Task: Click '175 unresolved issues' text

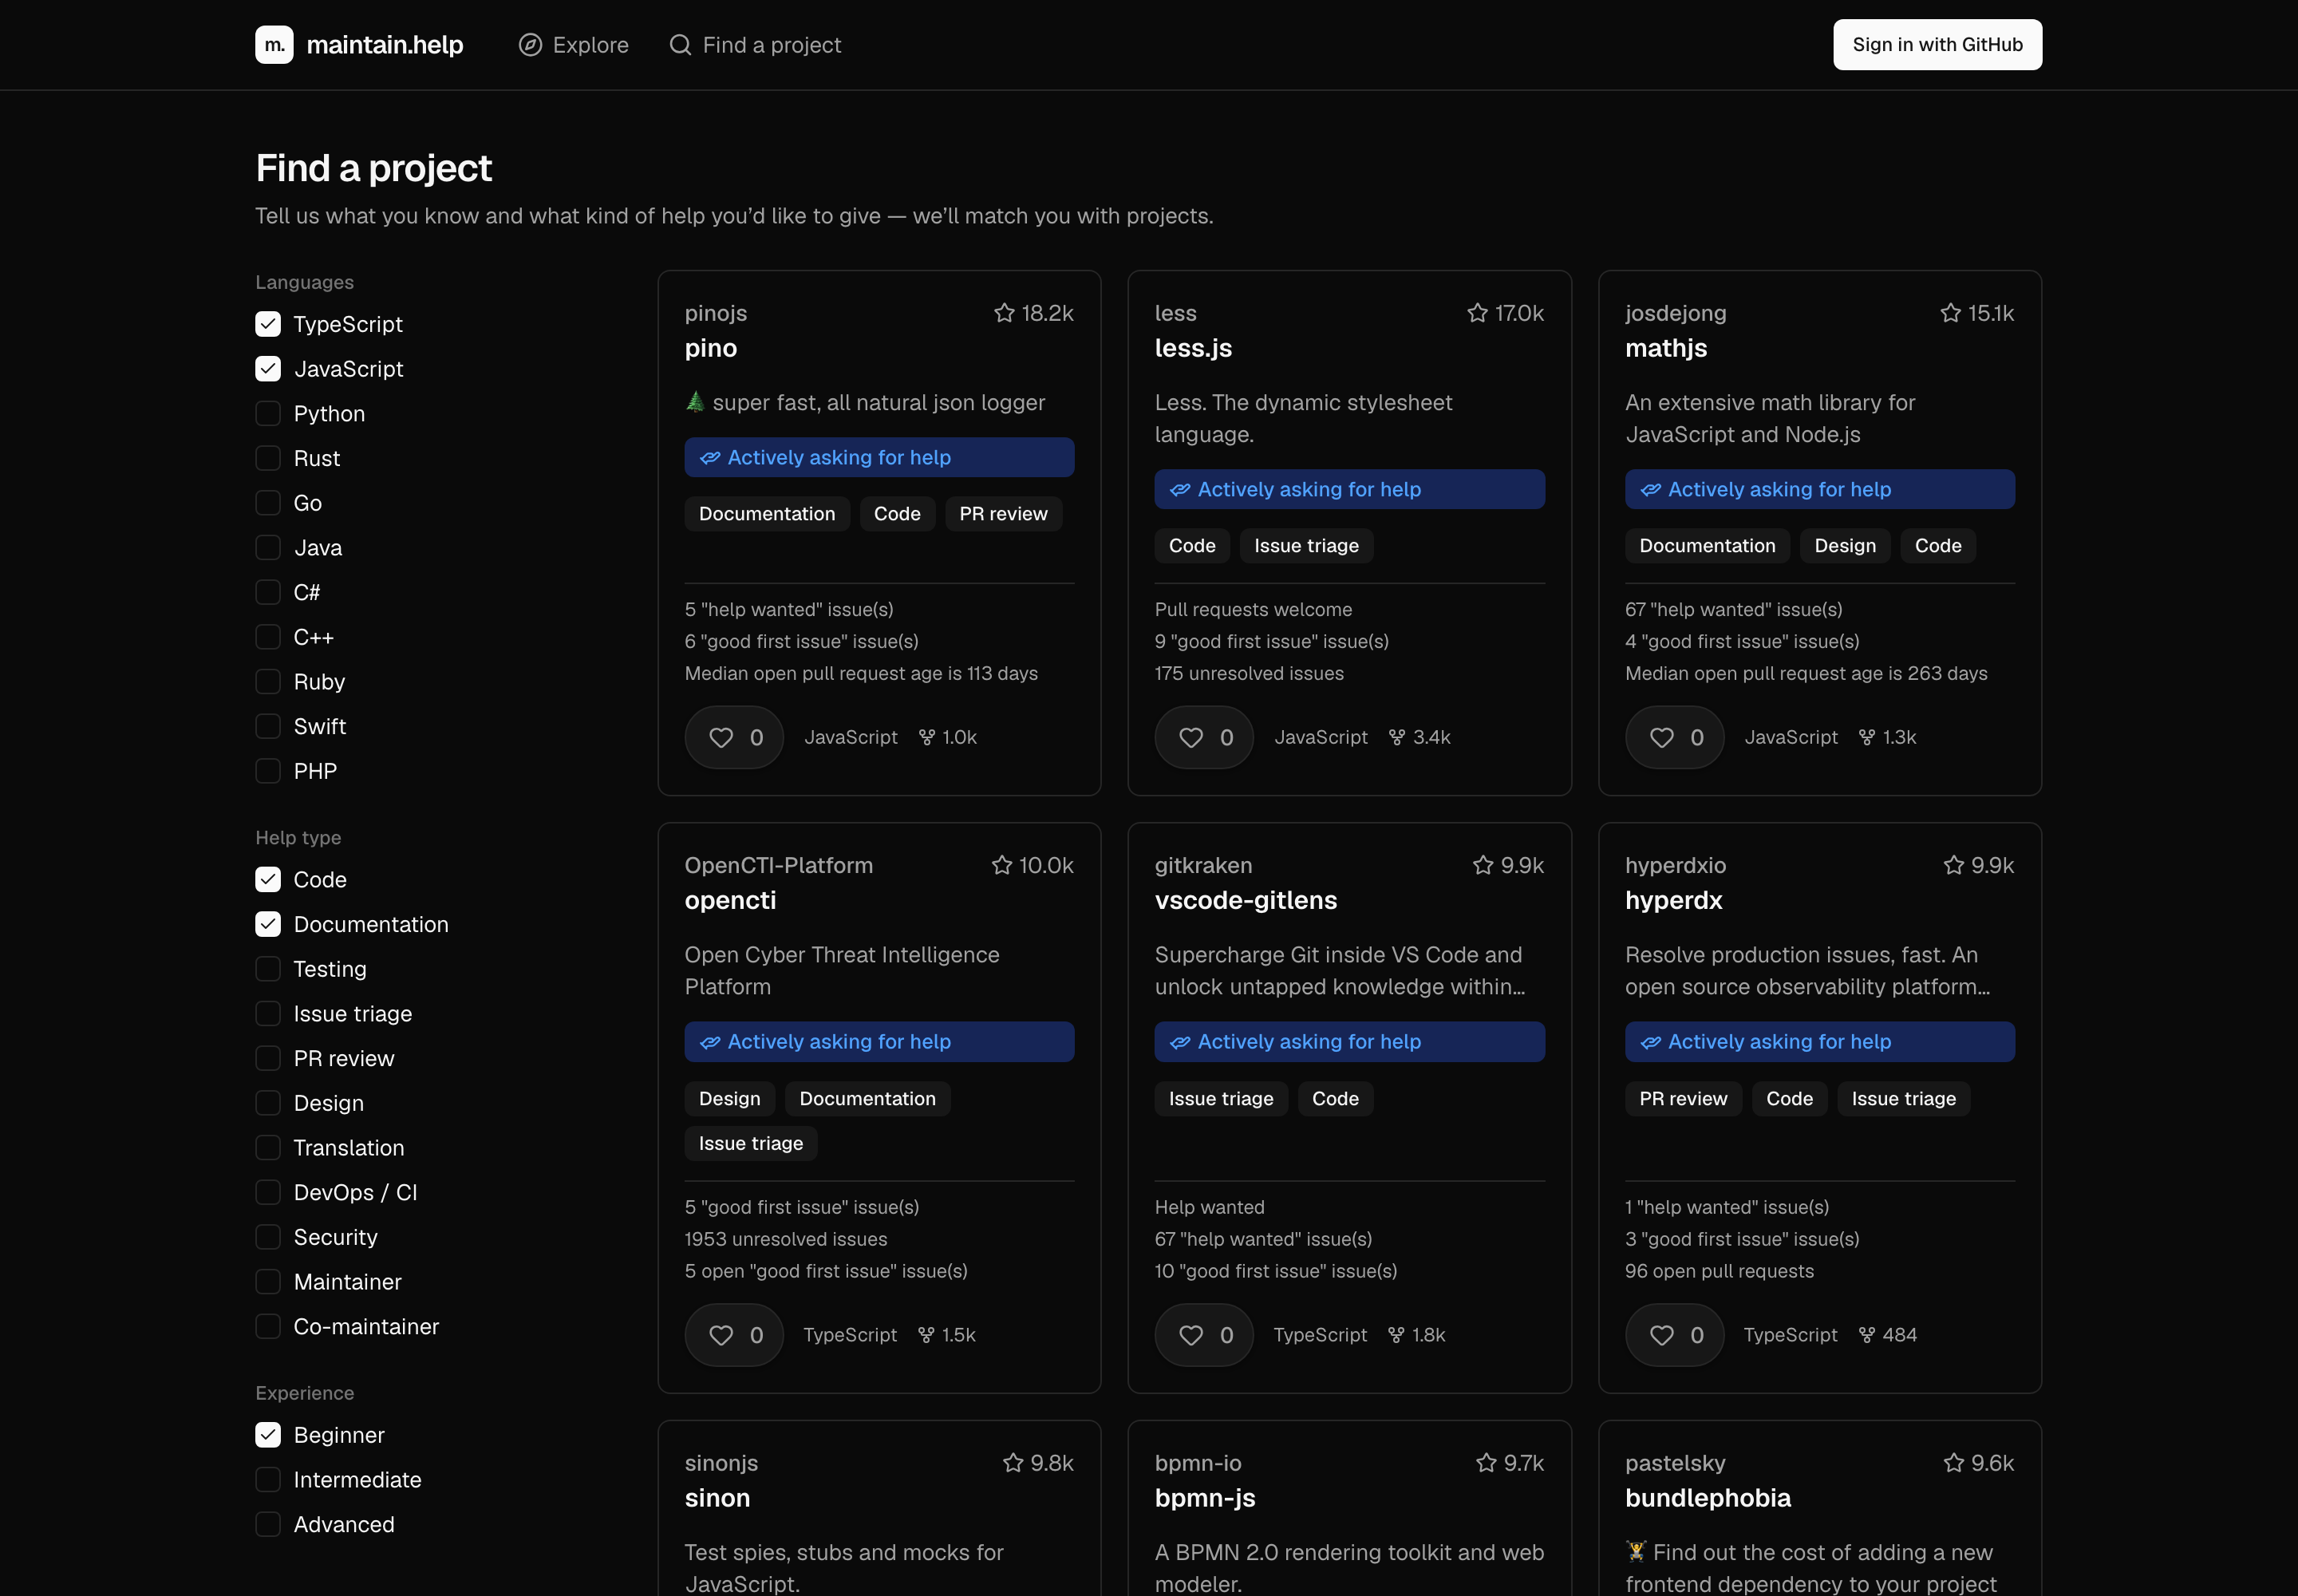Action: point(1249,673)
